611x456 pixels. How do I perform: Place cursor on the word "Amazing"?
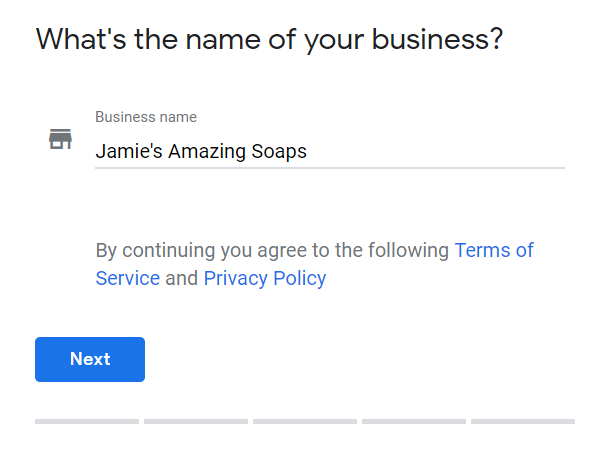[x=206, y=152]
